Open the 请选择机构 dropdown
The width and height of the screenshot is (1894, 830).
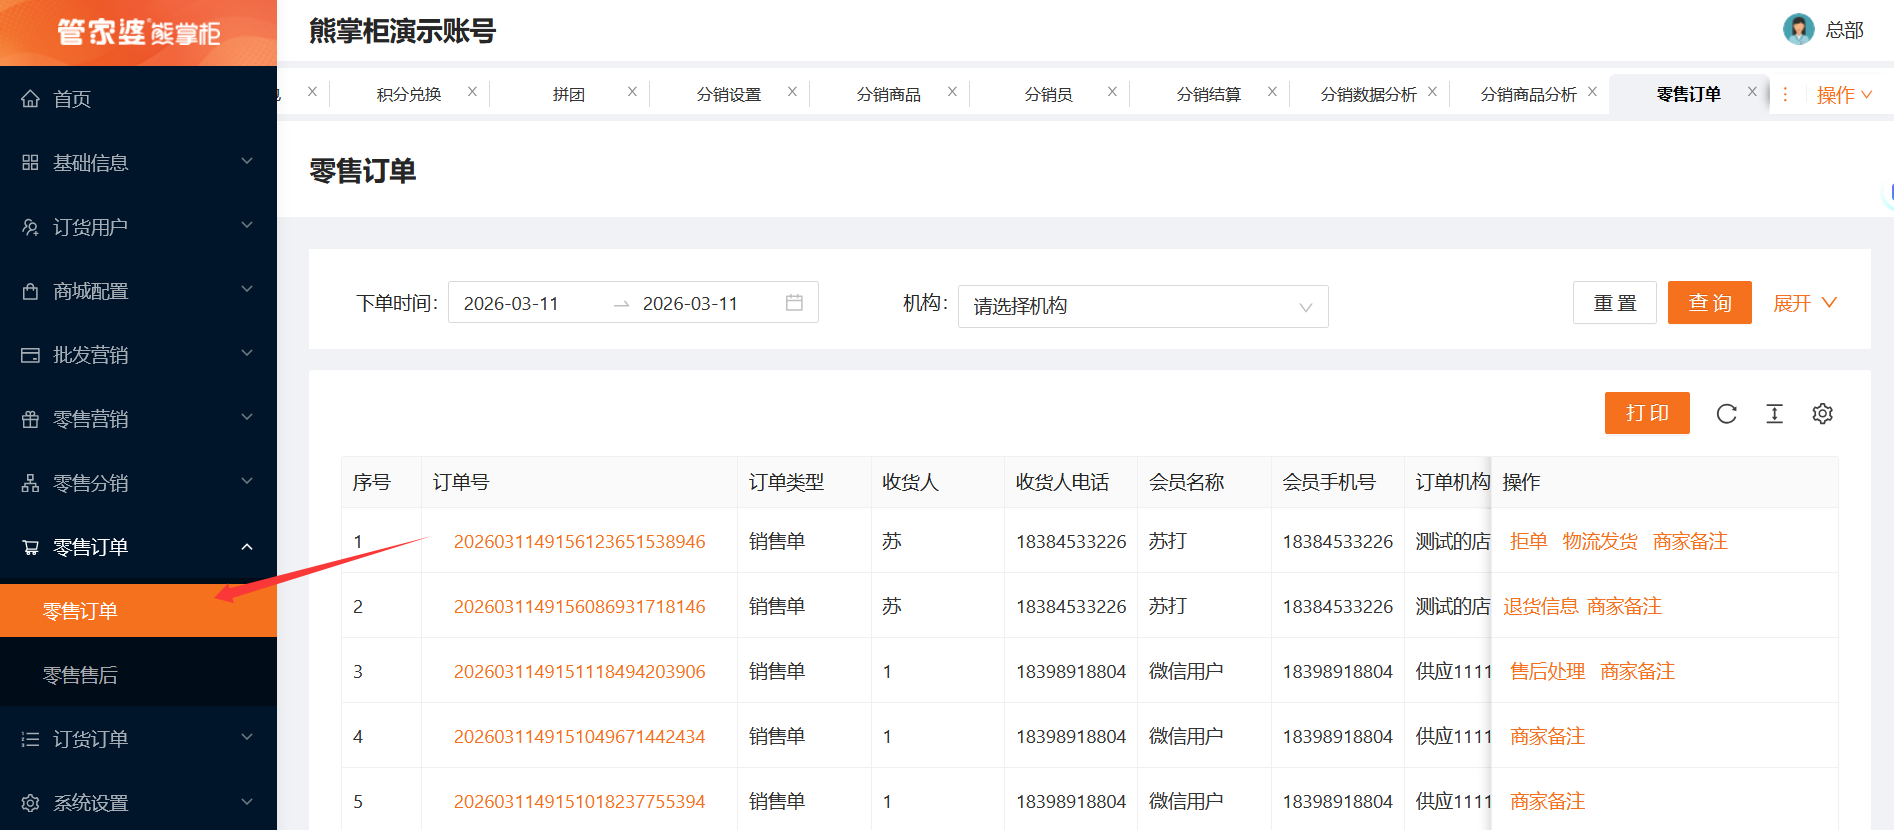click(x=1142, y=306)
